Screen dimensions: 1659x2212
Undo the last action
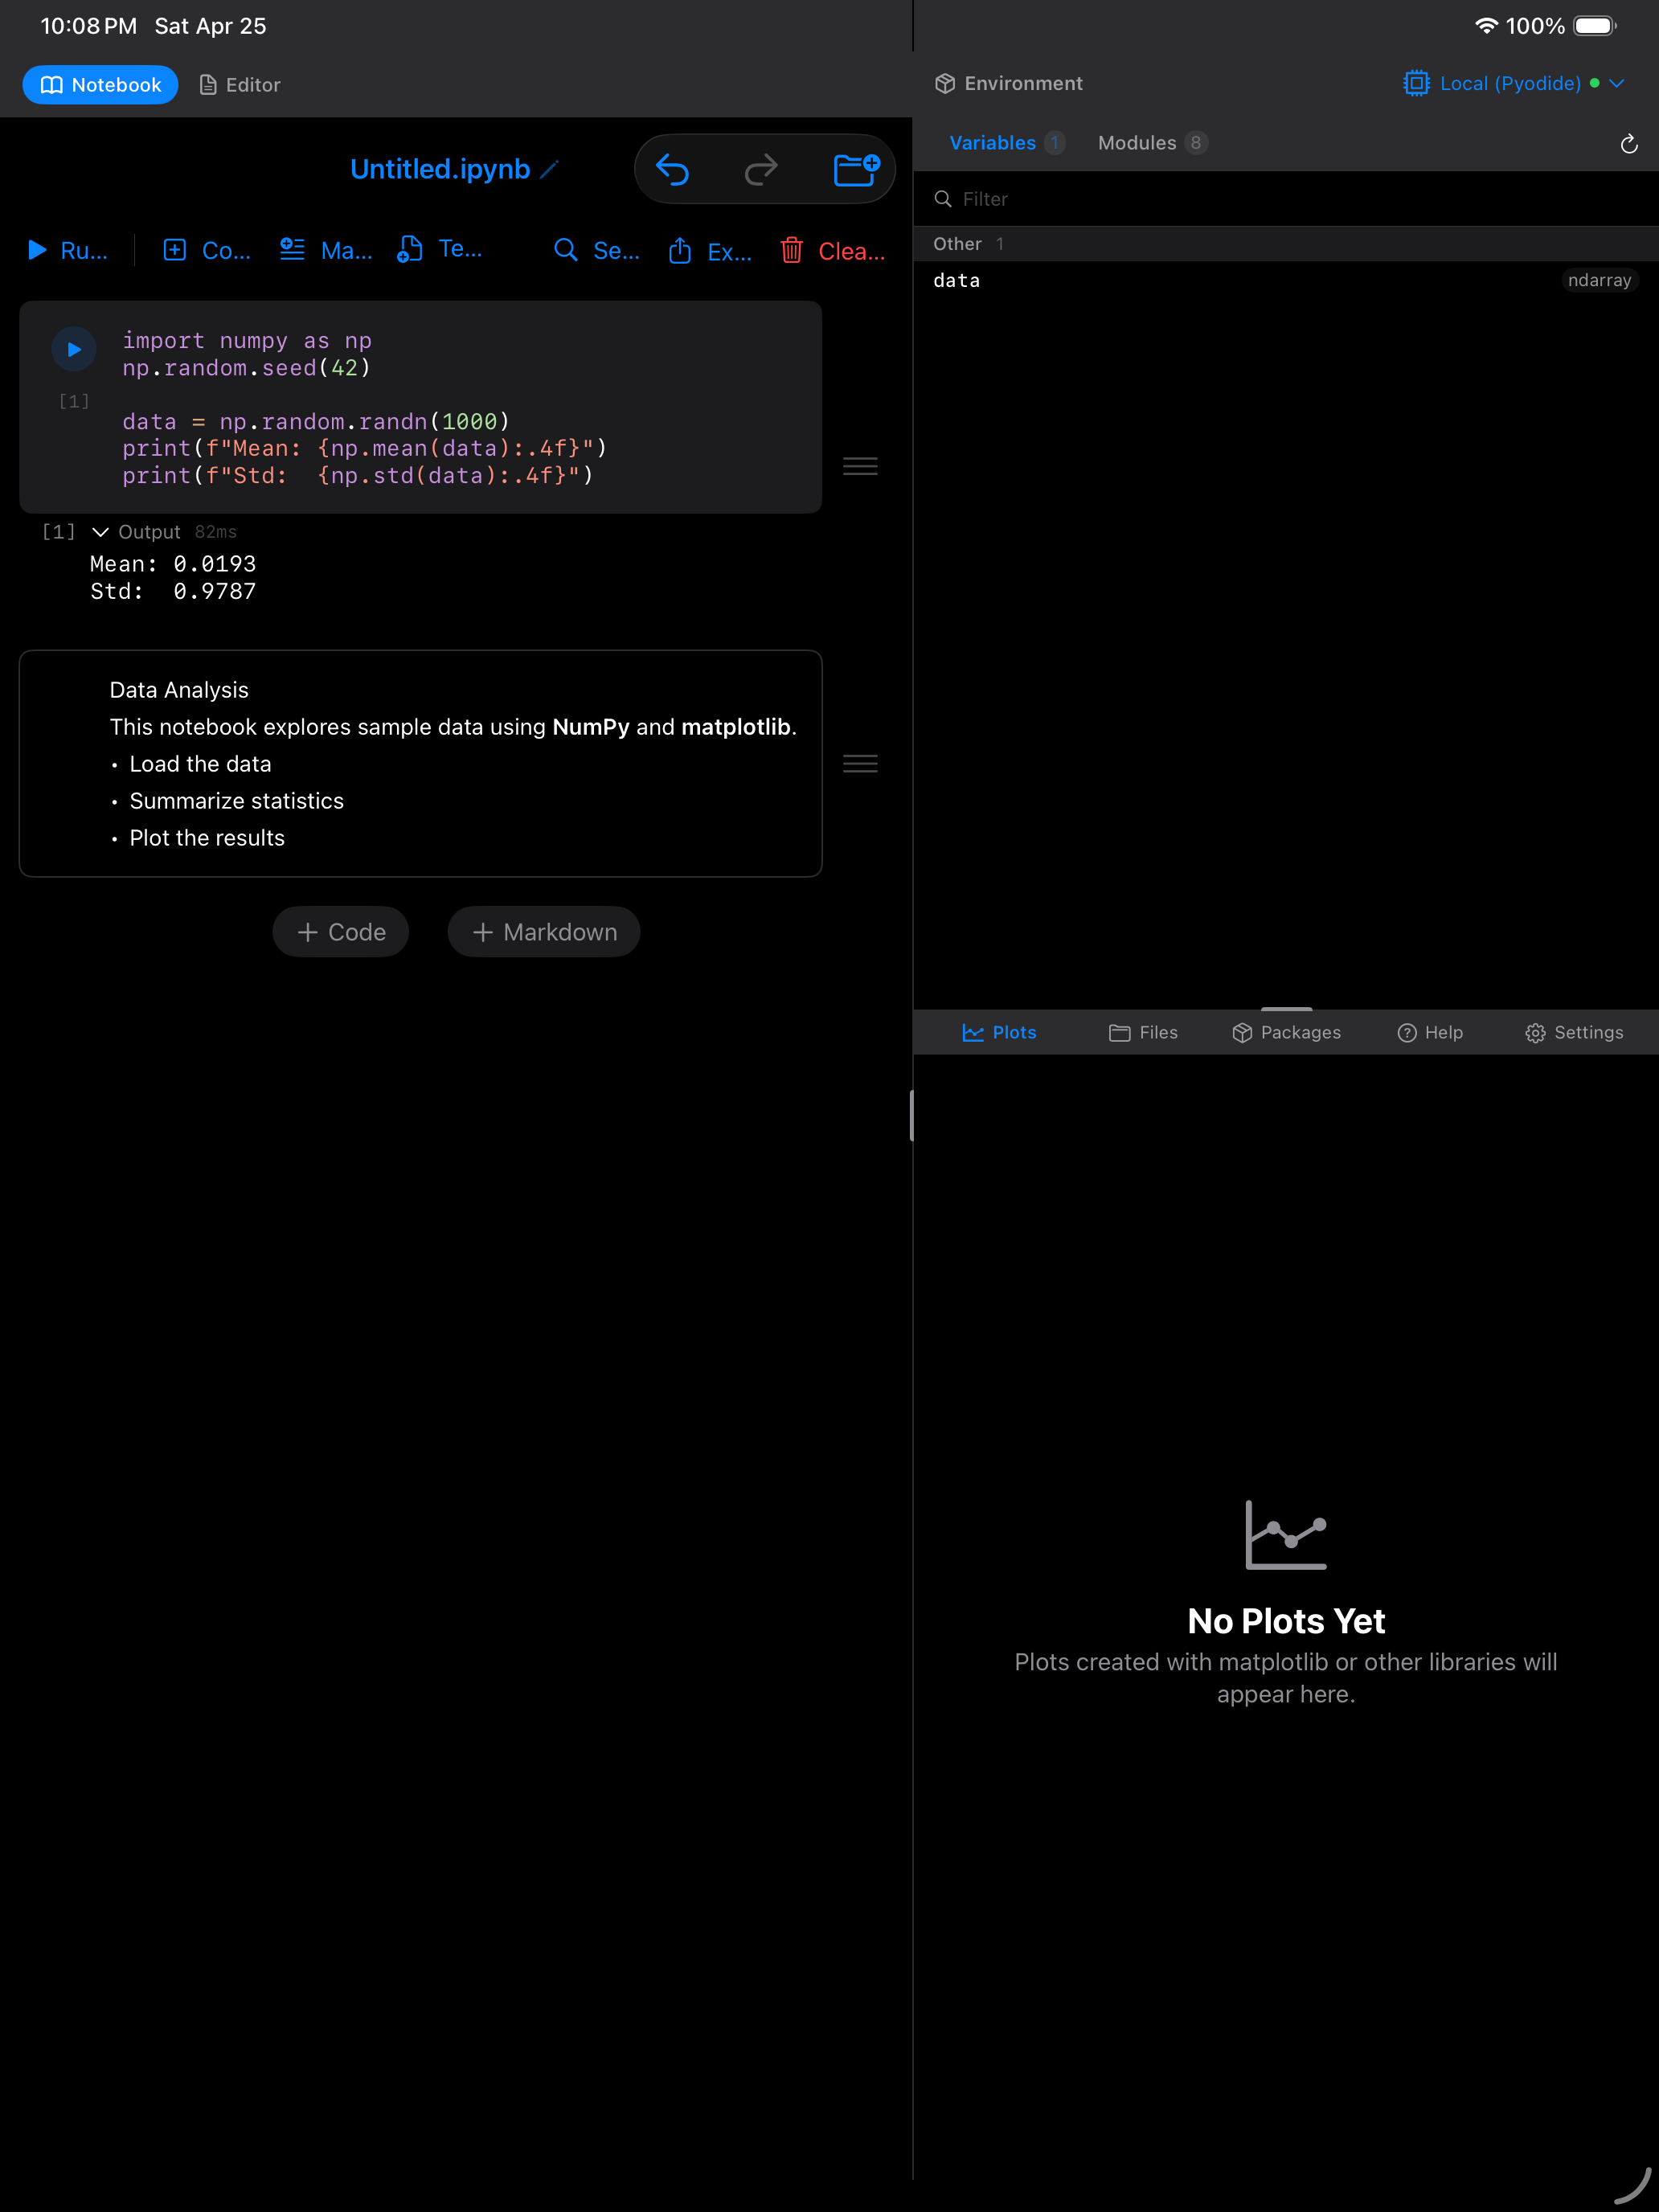pos(673,169)
